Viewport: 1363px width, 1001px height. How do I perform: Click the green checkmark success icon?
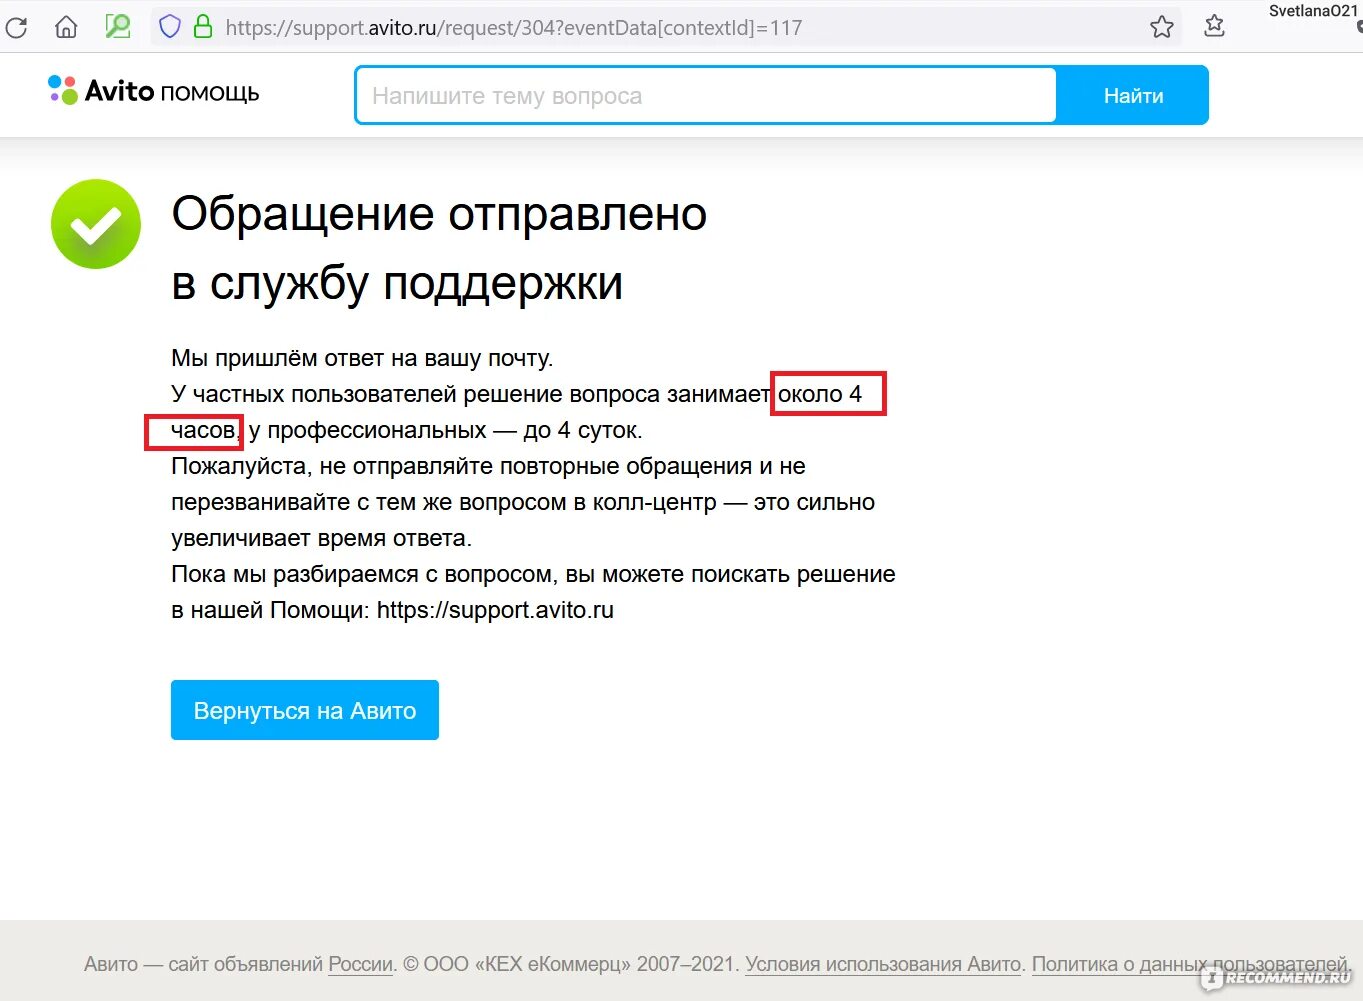coord(96,224)
